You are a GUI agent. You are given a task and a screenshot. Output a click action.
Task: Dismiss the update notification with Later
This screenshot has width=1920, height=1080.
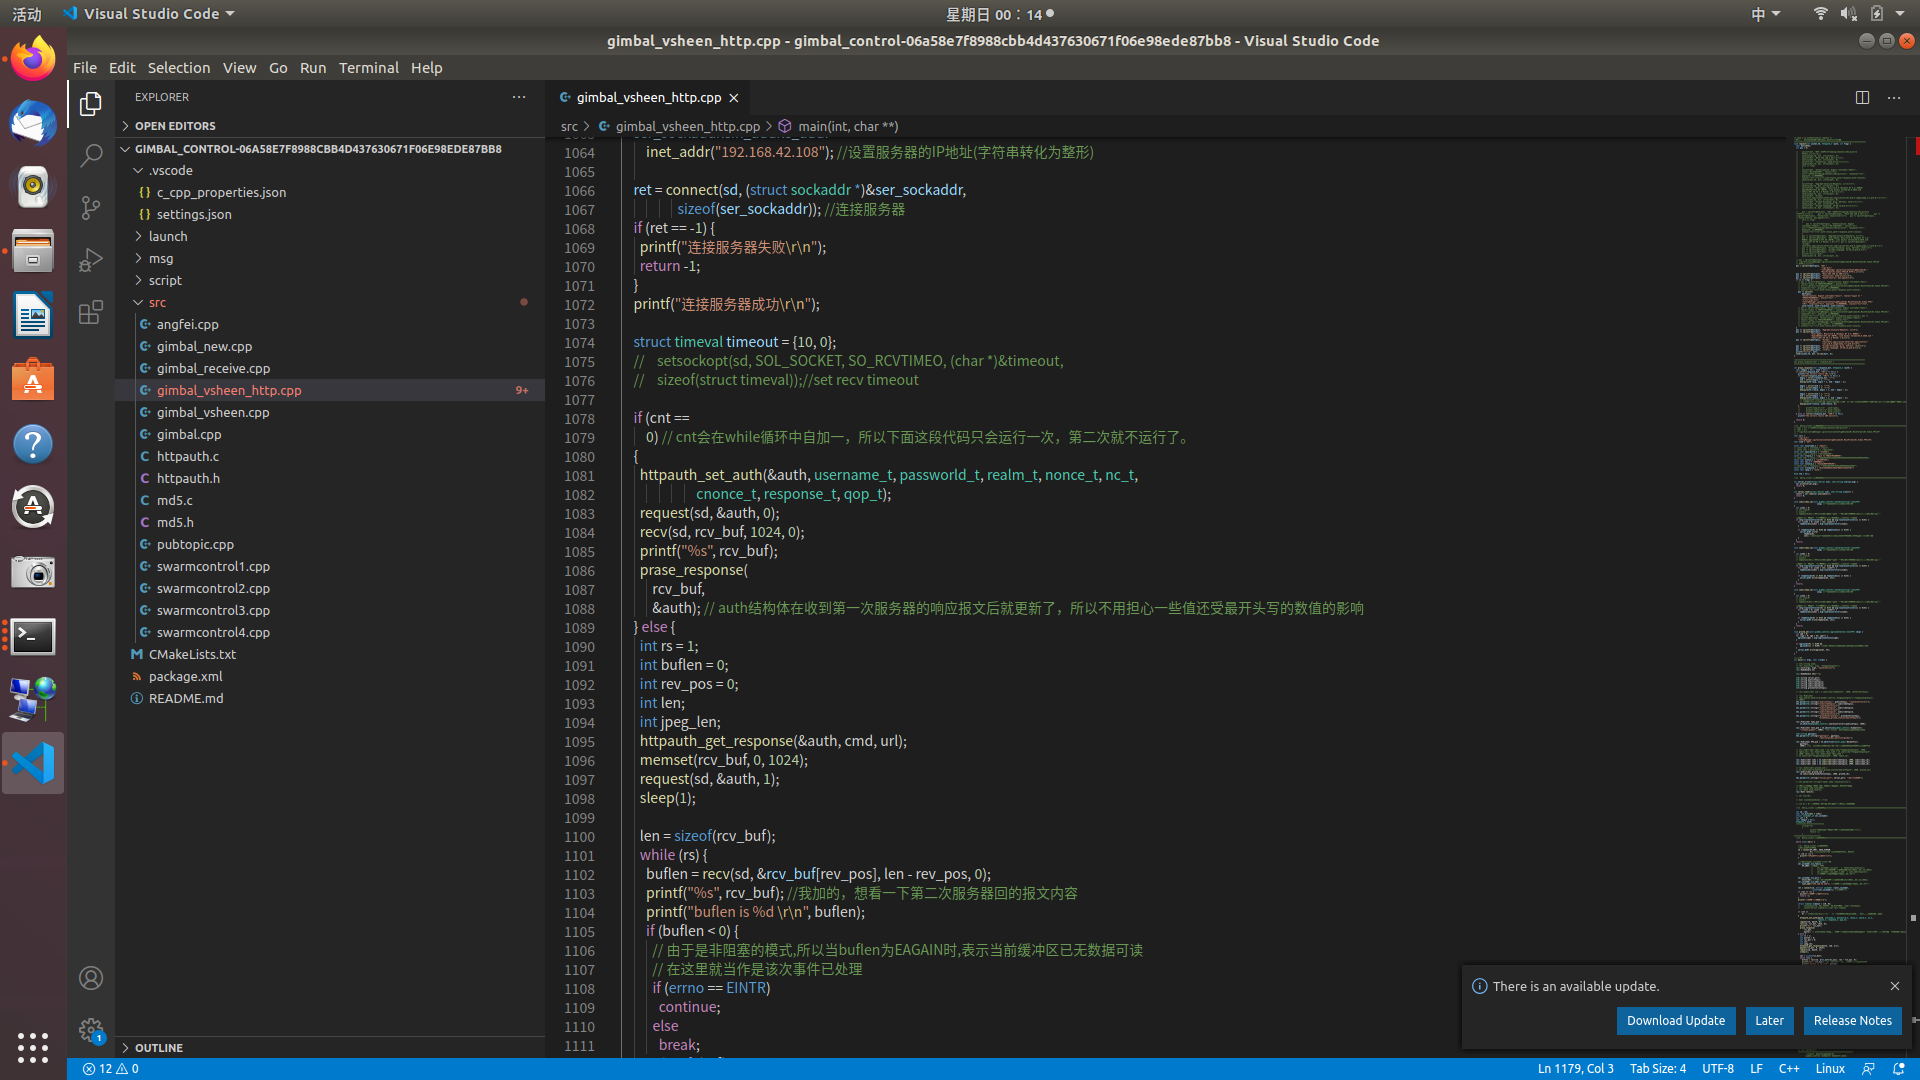point(1769,1020)
